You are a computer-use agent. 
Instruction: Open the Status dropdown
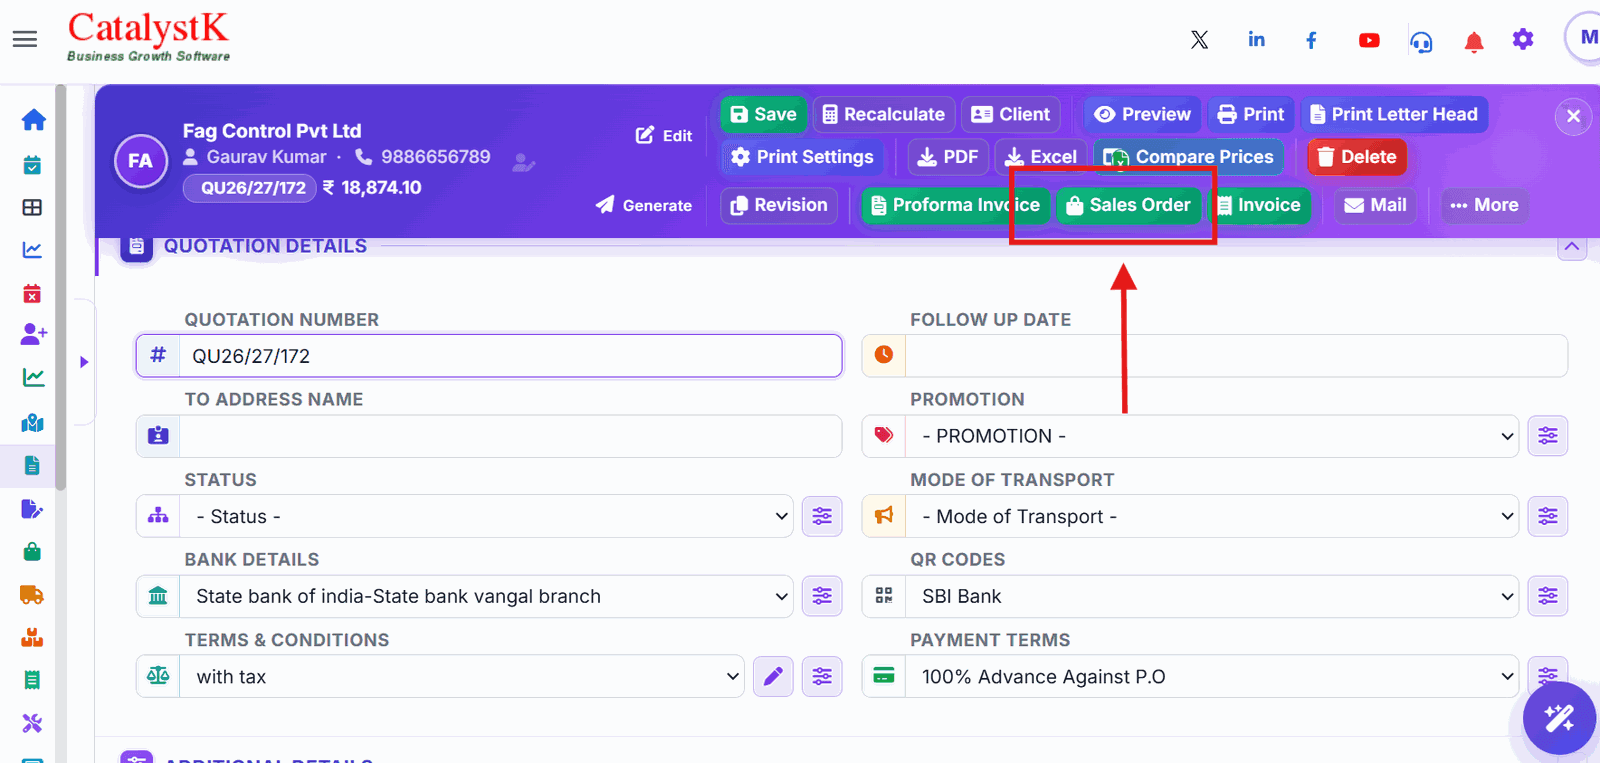click(x=487, y=516)
